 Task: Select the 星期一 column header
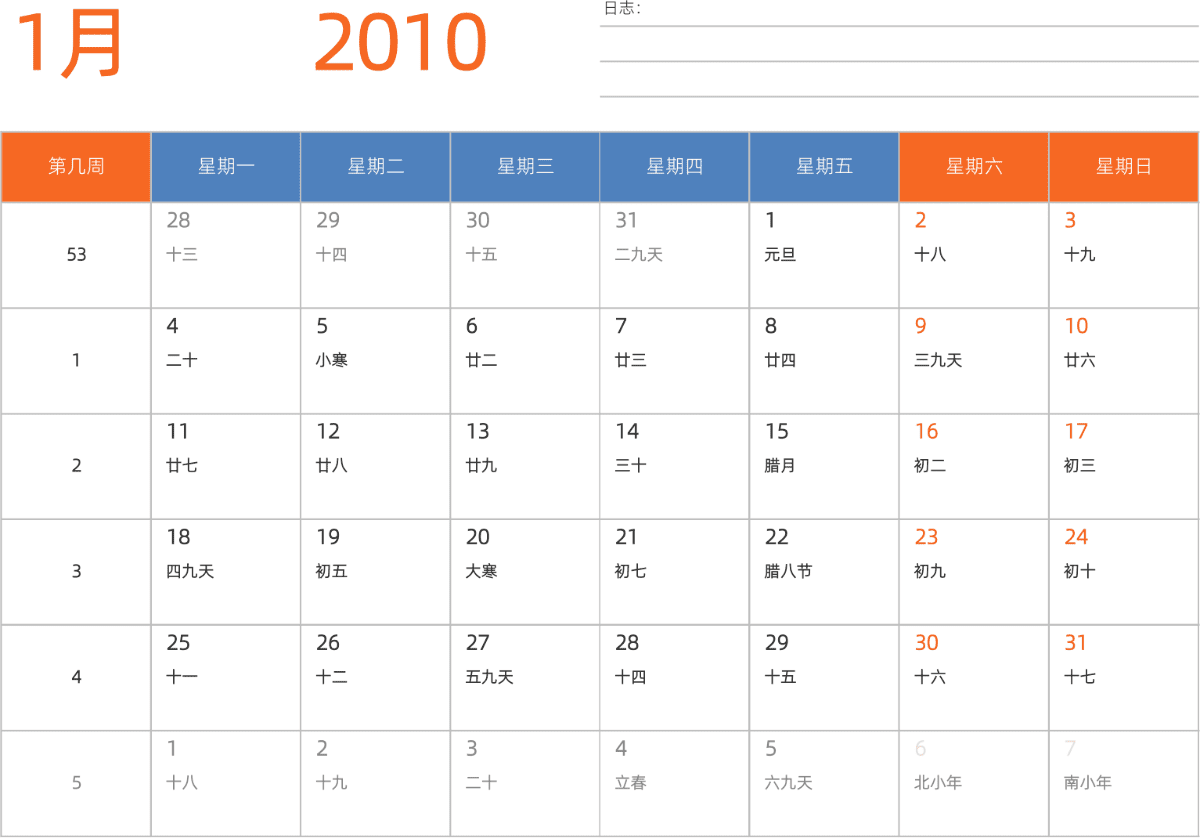pos(226,167)
